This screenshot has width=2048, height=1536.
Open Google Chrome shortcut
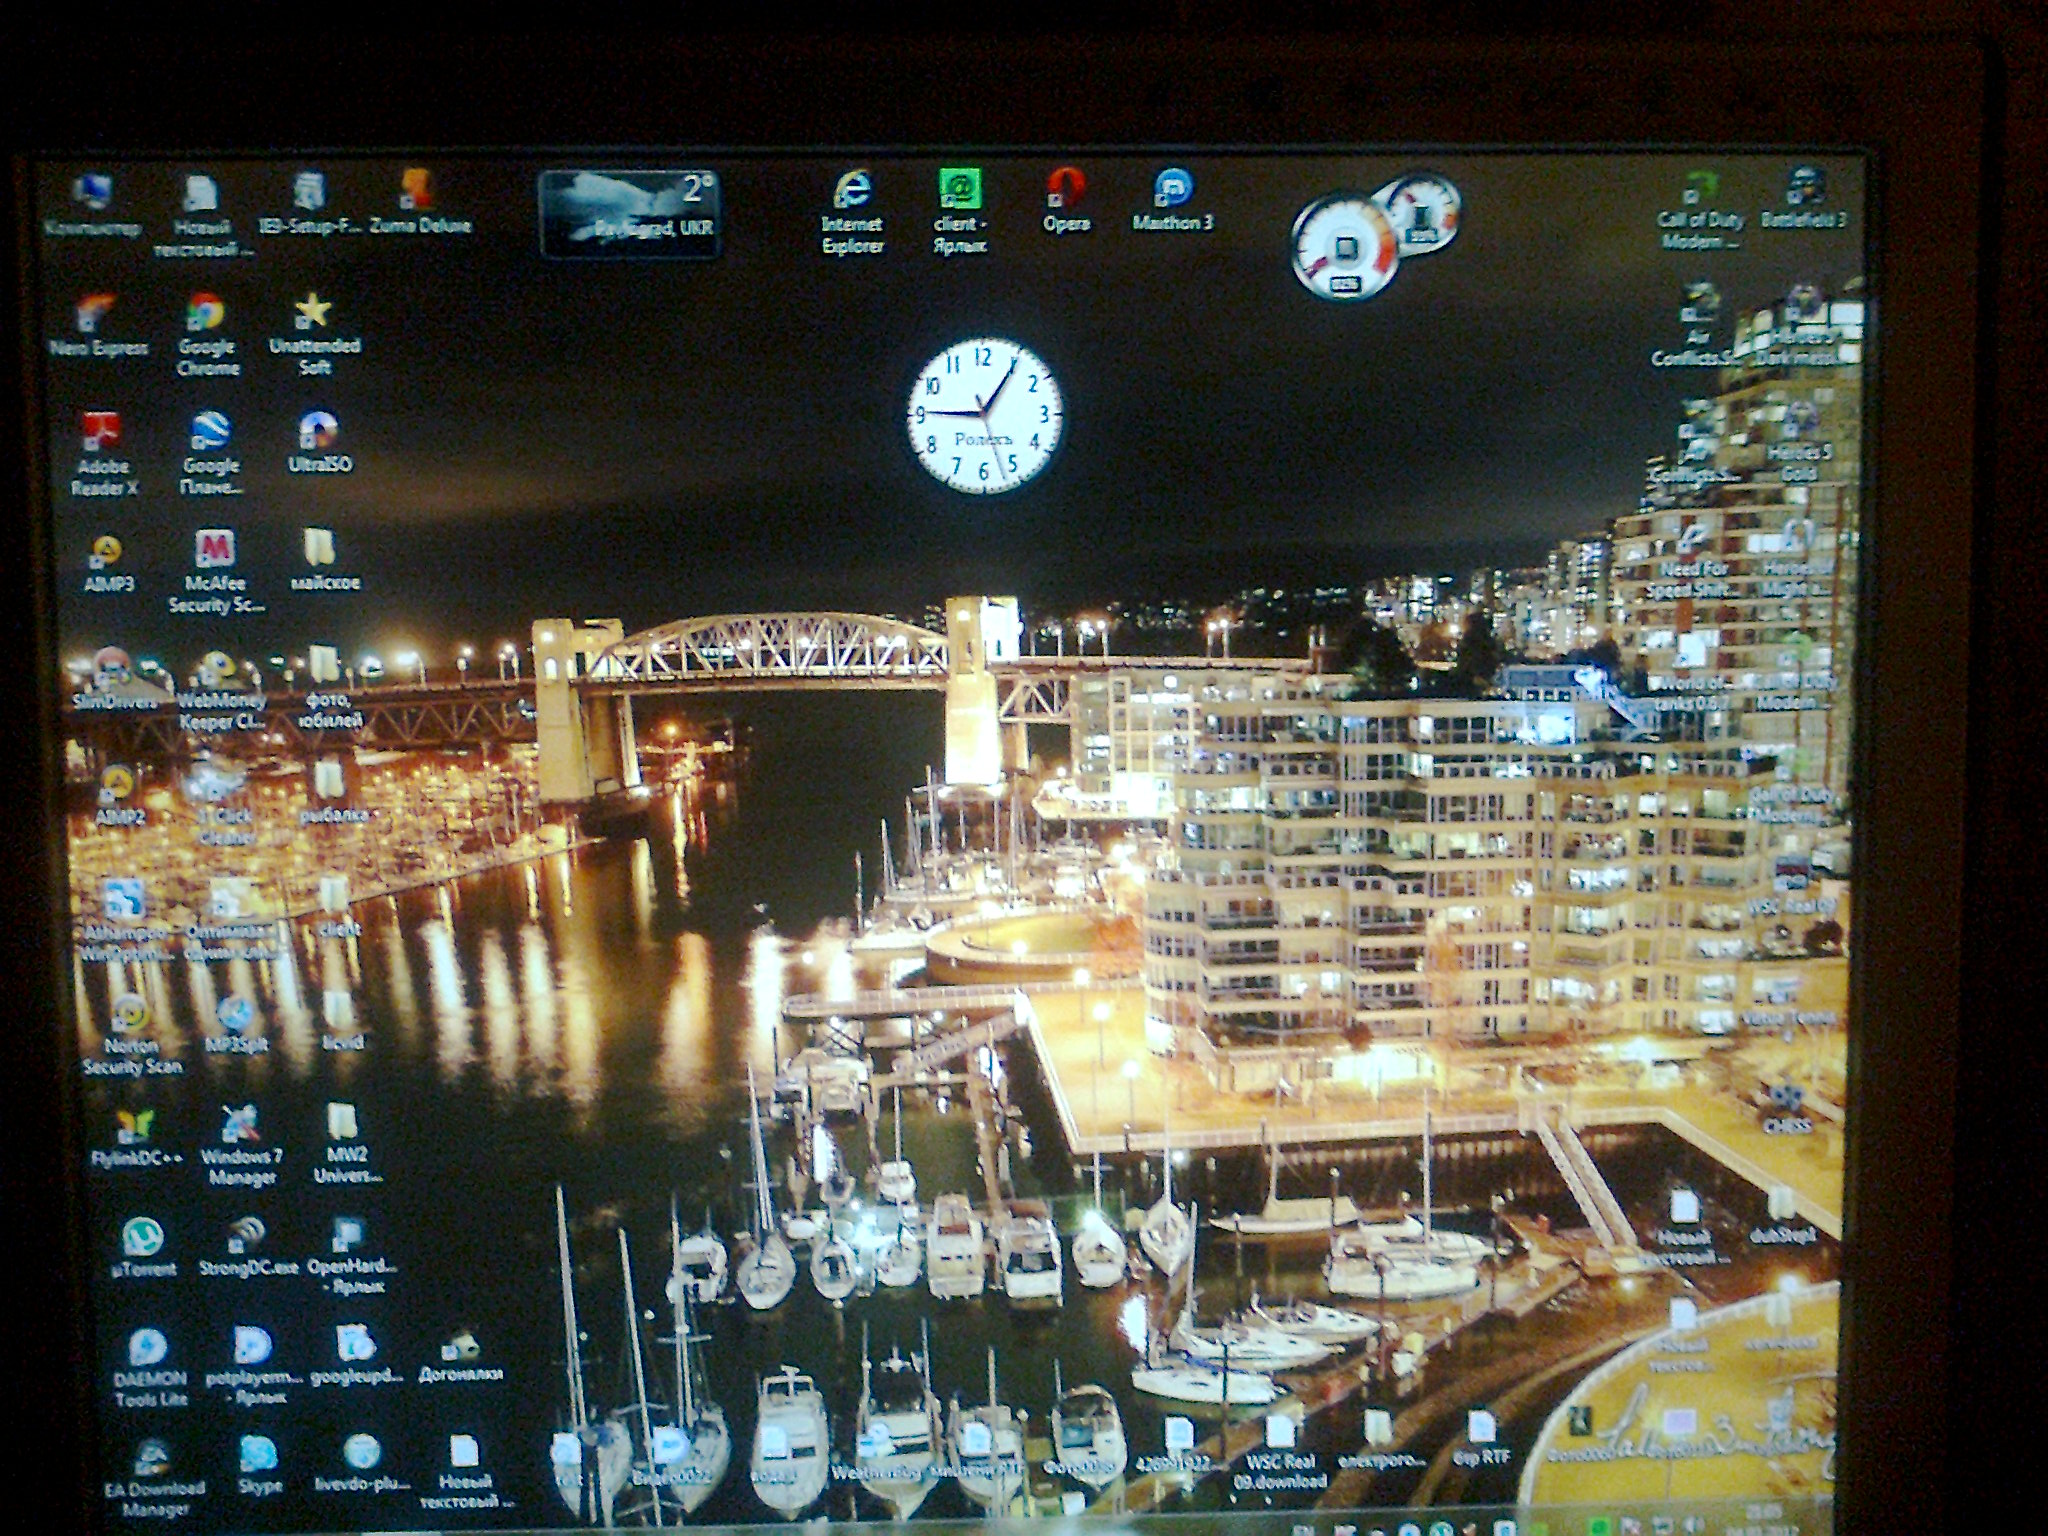click(x=206, y=313)
